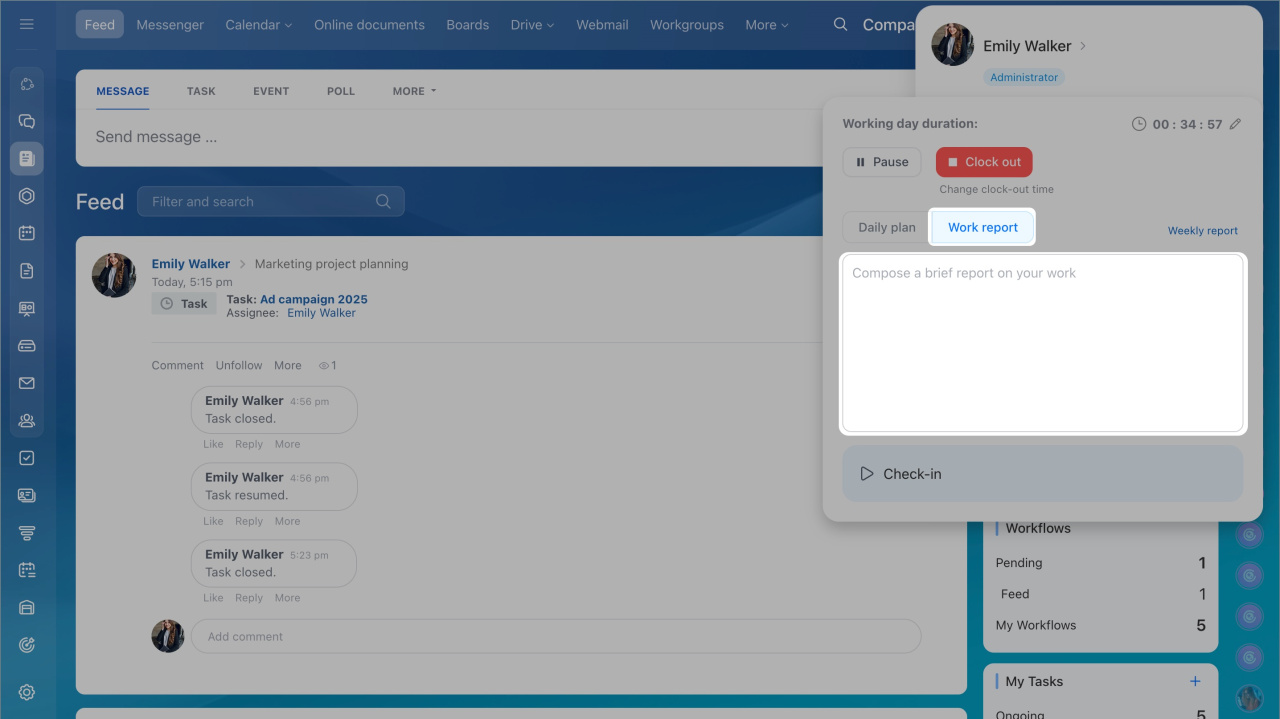Expand the More menu in top navigation

point(766,24)
